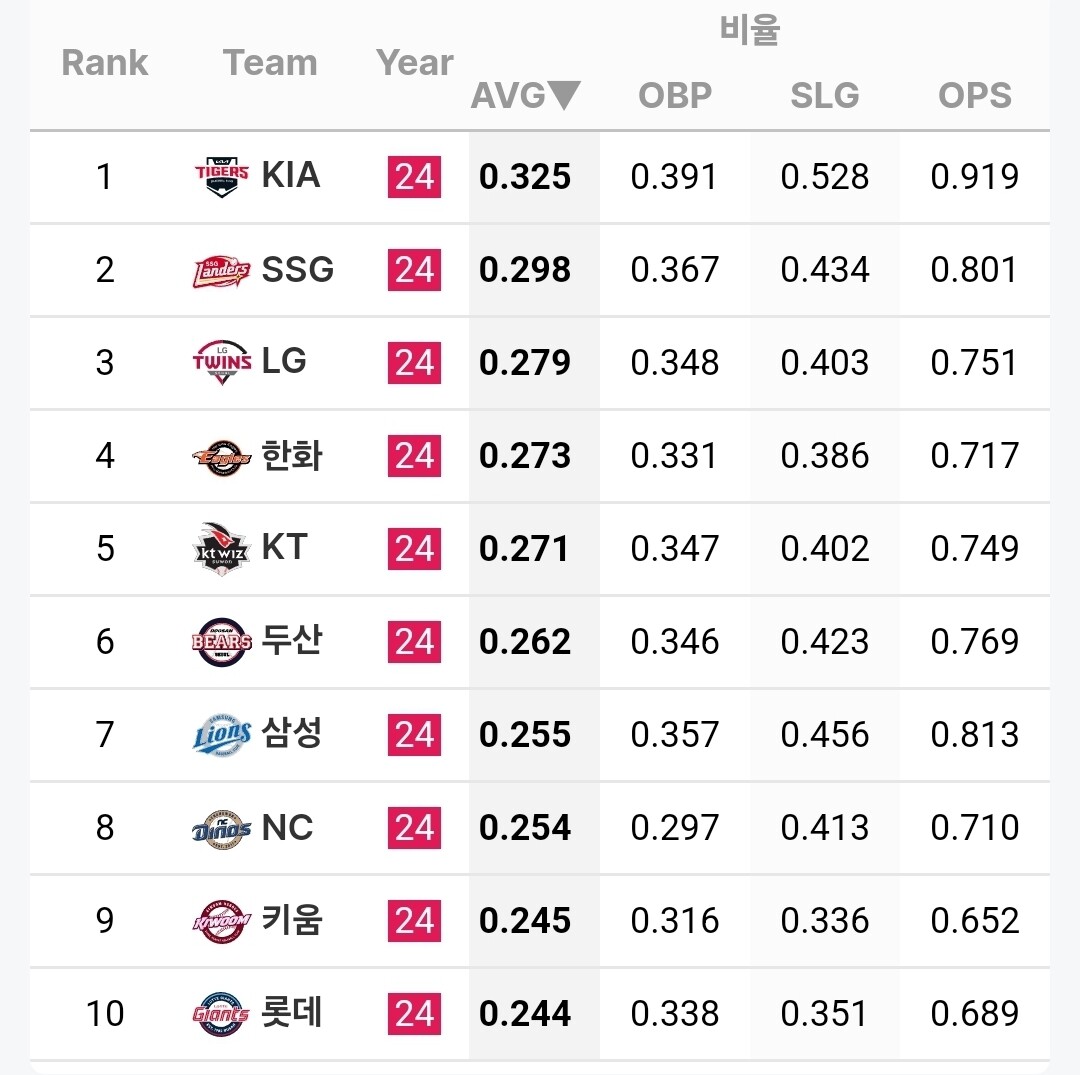Viewport: 1080px width, 1075px height.
Task: Click the KIA Tigers team logo
Action: [x=221, y=177]
